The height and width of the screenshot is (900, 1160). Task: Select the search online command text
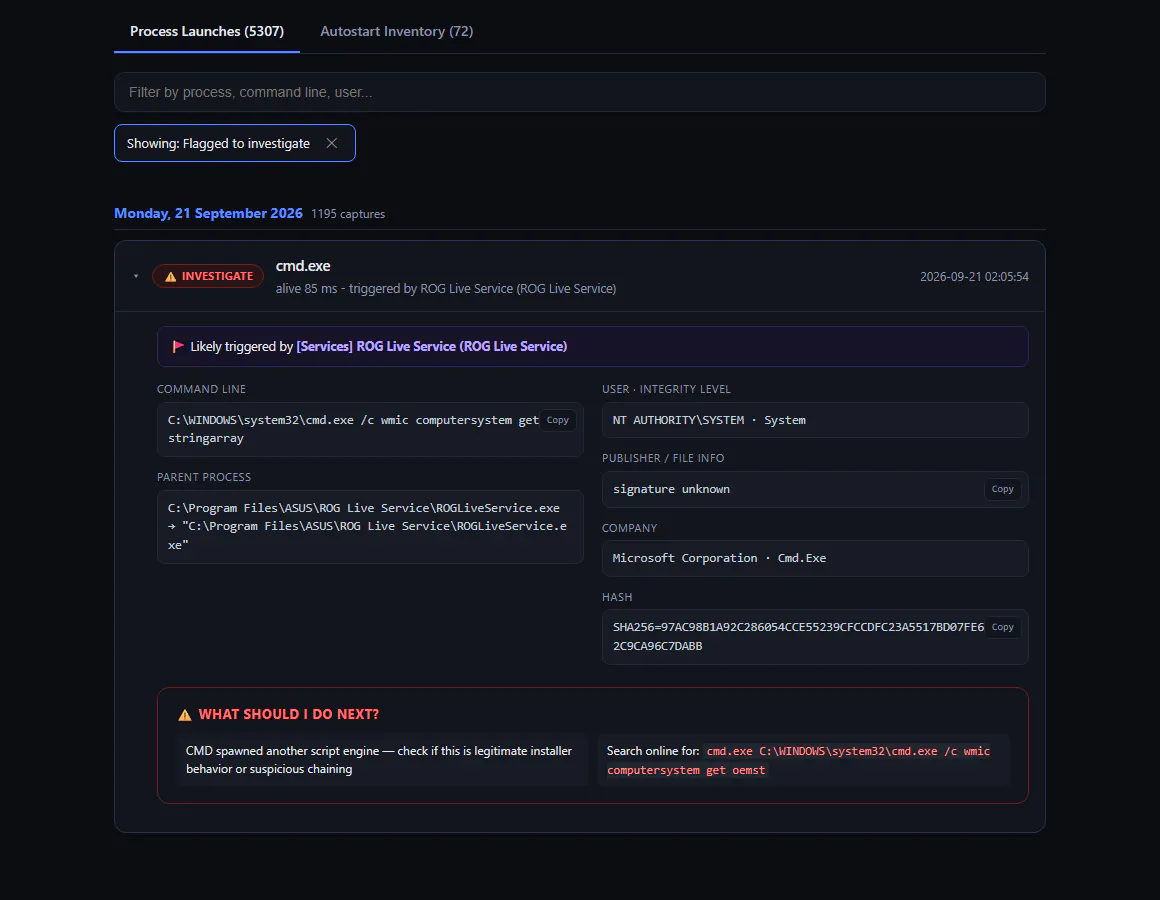coord(798,760)
